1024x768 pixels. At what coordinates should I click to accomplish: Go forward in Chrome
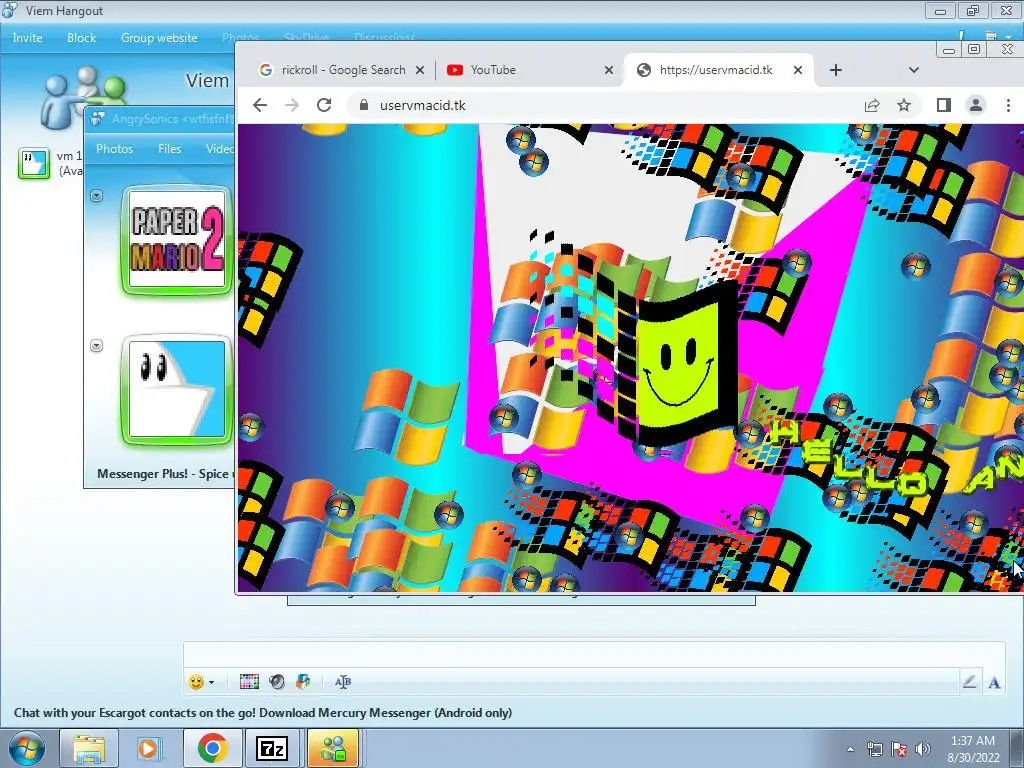[x=292, y=105]
